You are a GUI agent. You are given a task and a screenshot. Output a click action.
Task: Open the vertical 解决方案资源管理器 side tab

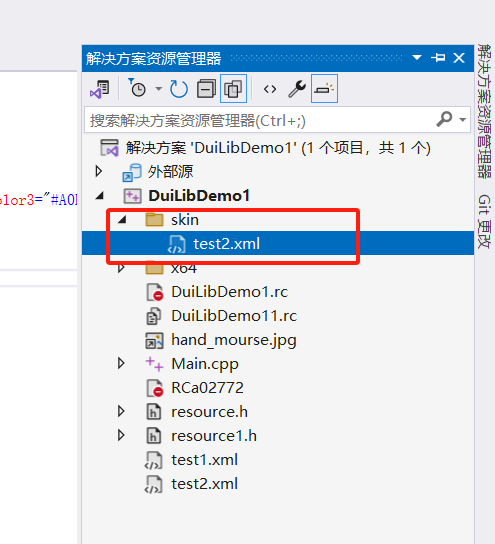(484, 111)
